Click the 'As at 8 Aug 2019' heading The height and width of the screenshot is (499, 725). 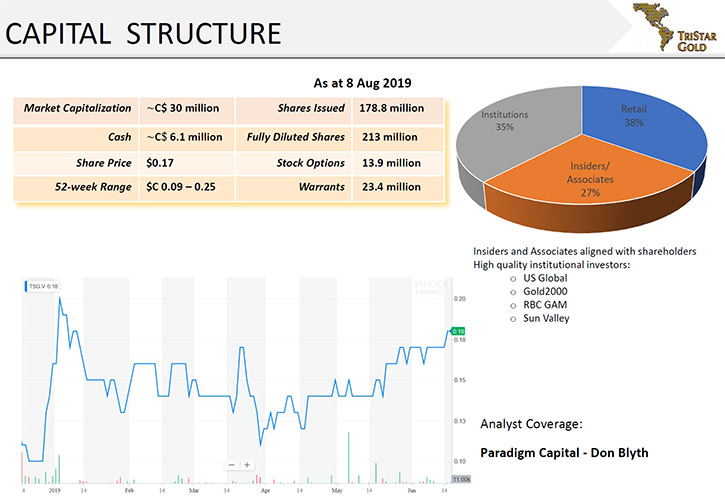pyautogui.click(x=362, y=83)
